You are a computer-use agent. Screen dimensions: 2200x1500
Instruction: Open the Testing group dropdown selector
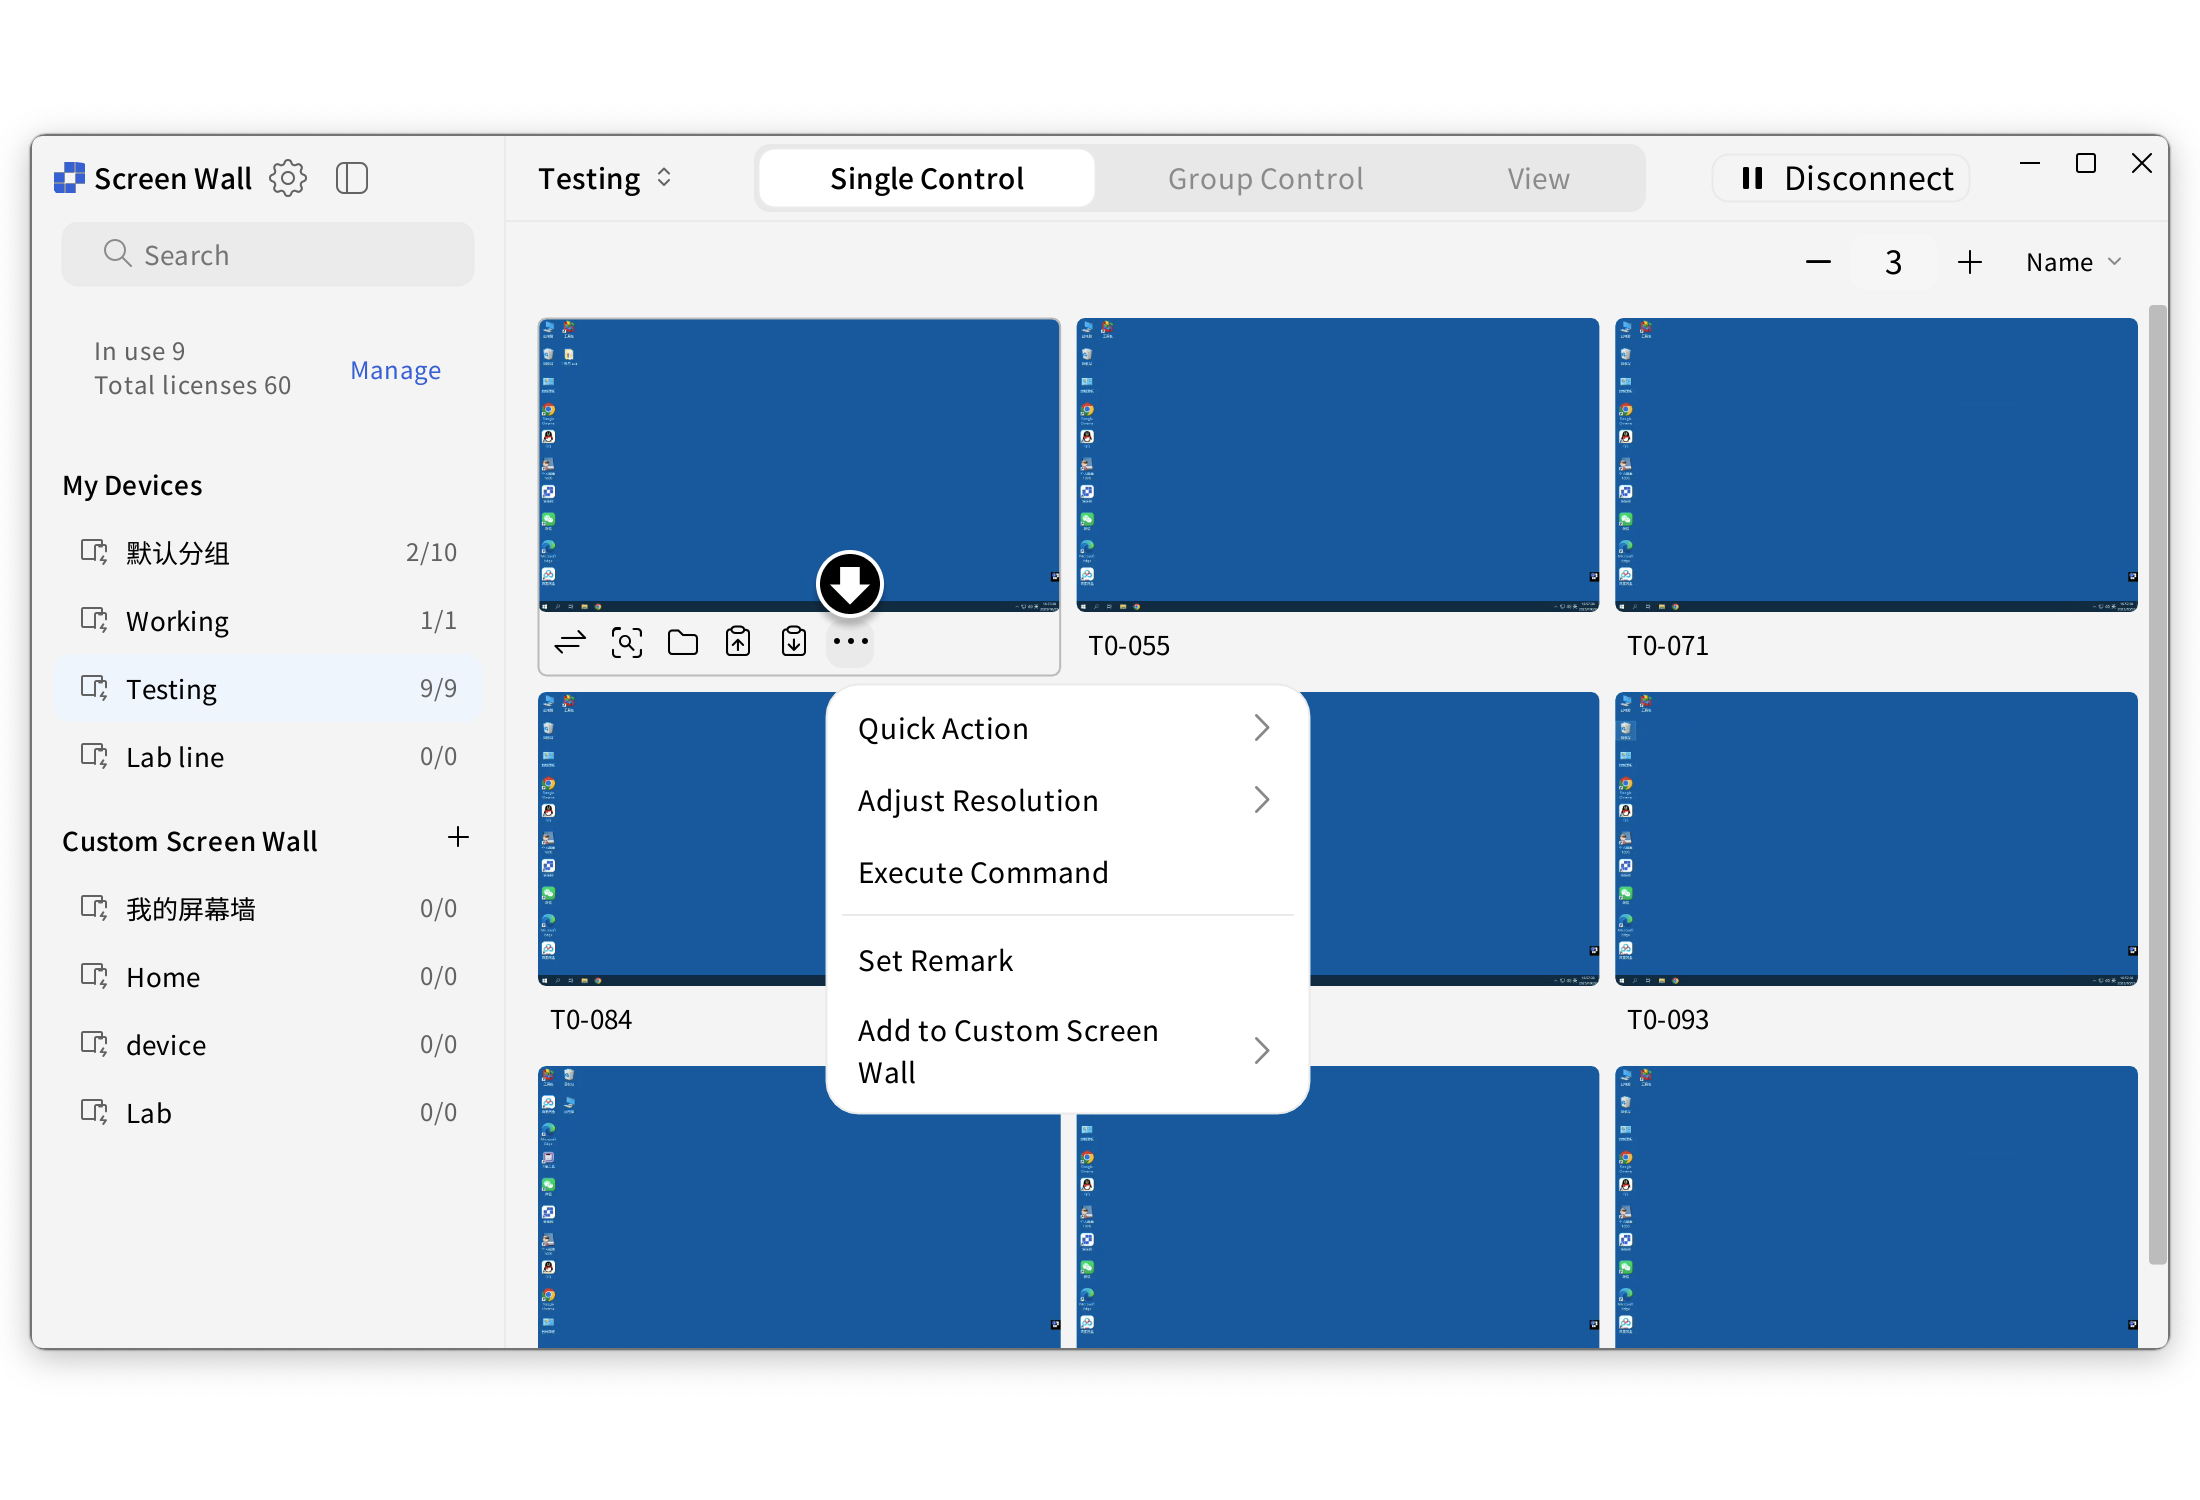point(605,179)
